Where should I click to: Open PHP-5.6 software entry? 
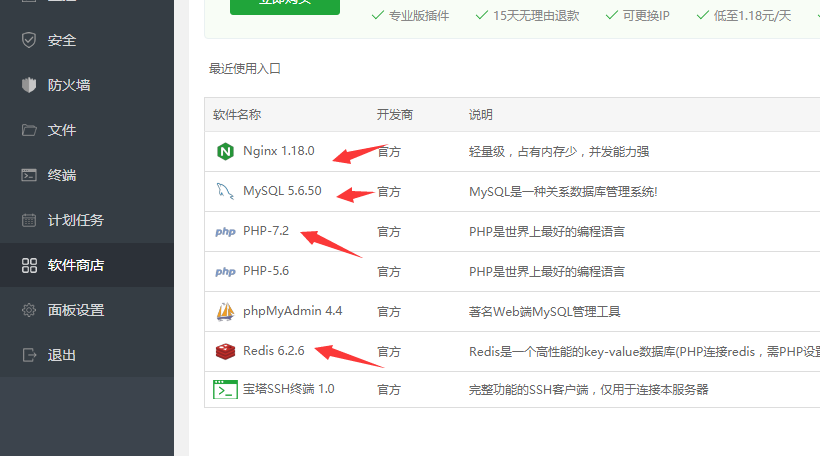tap(266, 271)
